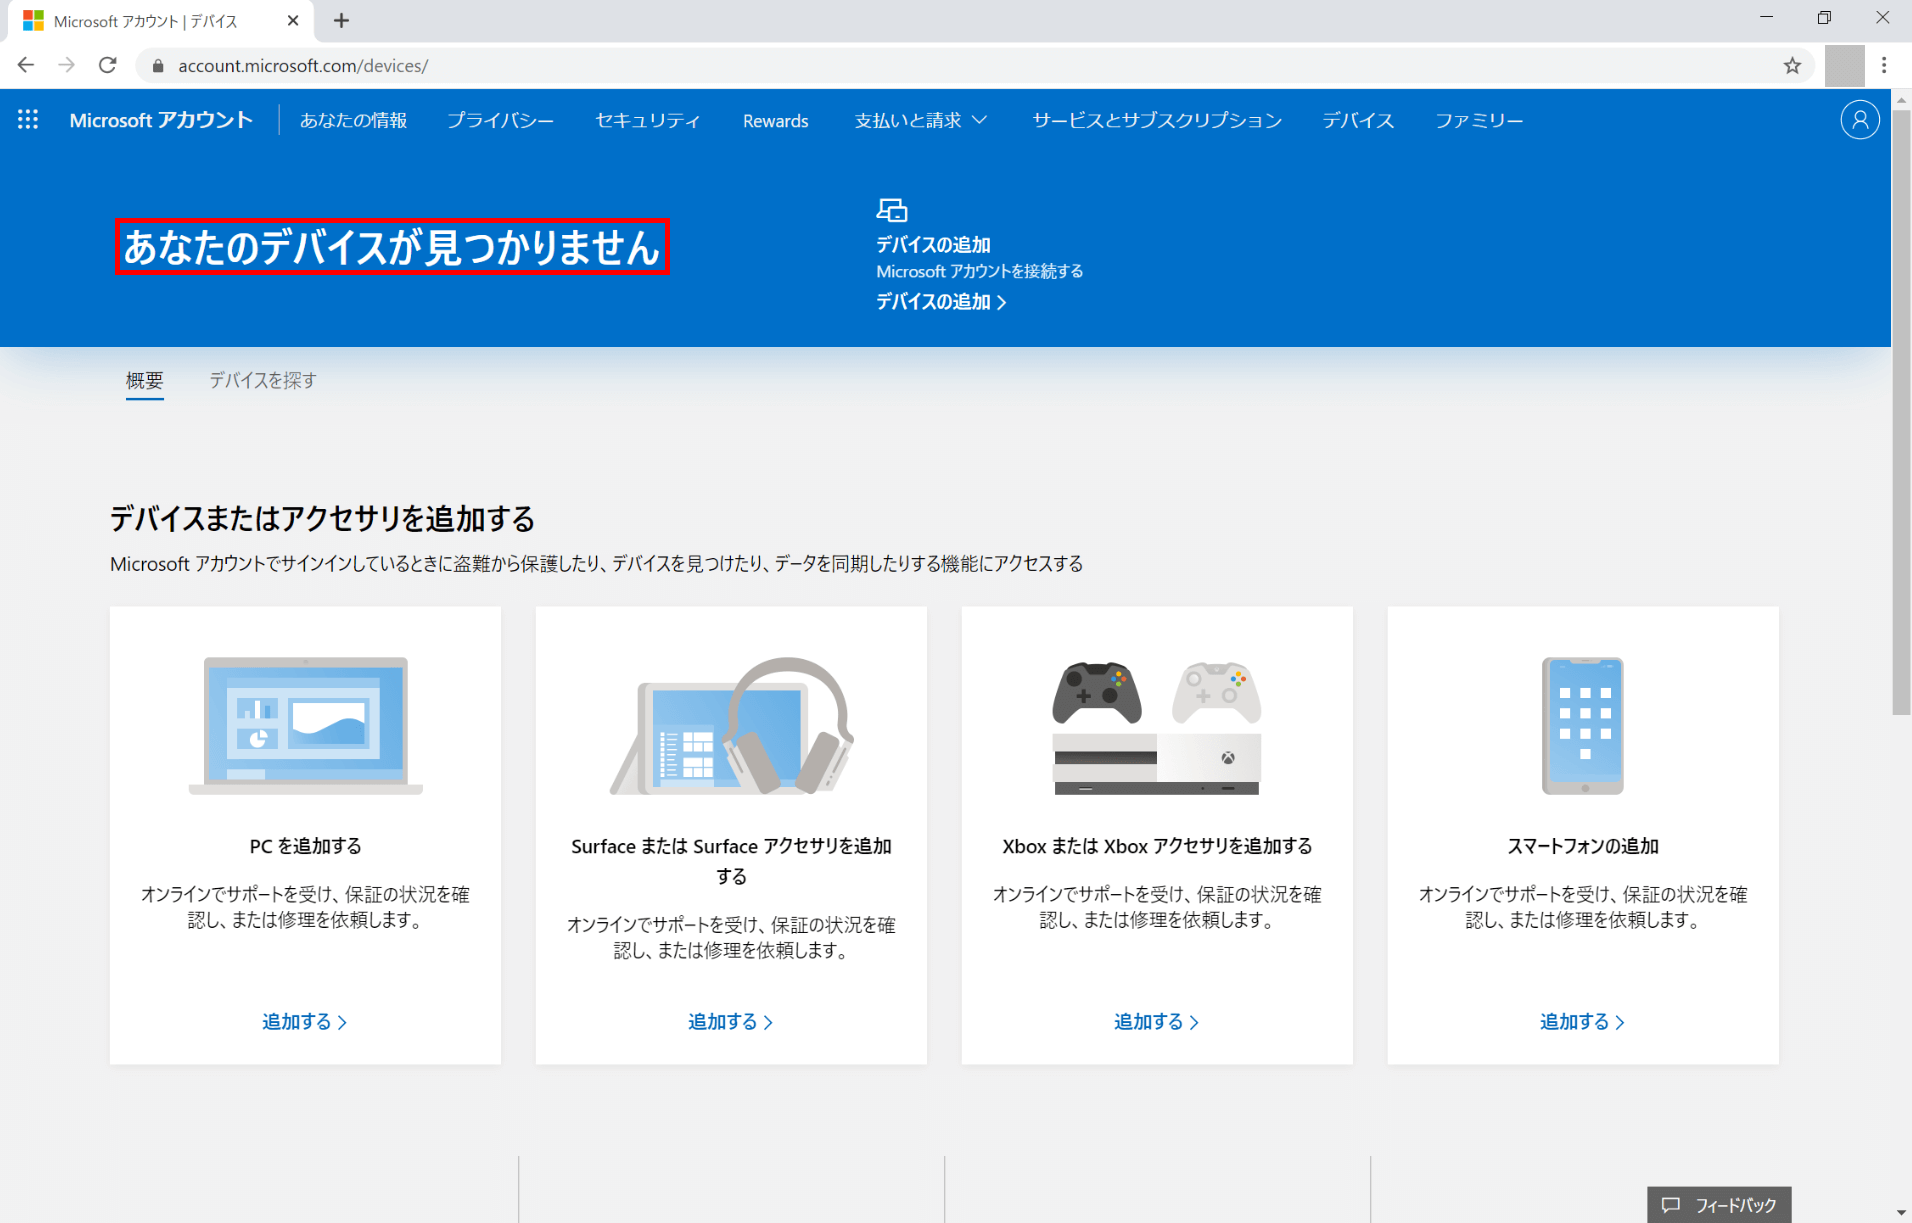Open a new browser tab
Screen dimensions: 1912x1223
click(x=341, y=20)
